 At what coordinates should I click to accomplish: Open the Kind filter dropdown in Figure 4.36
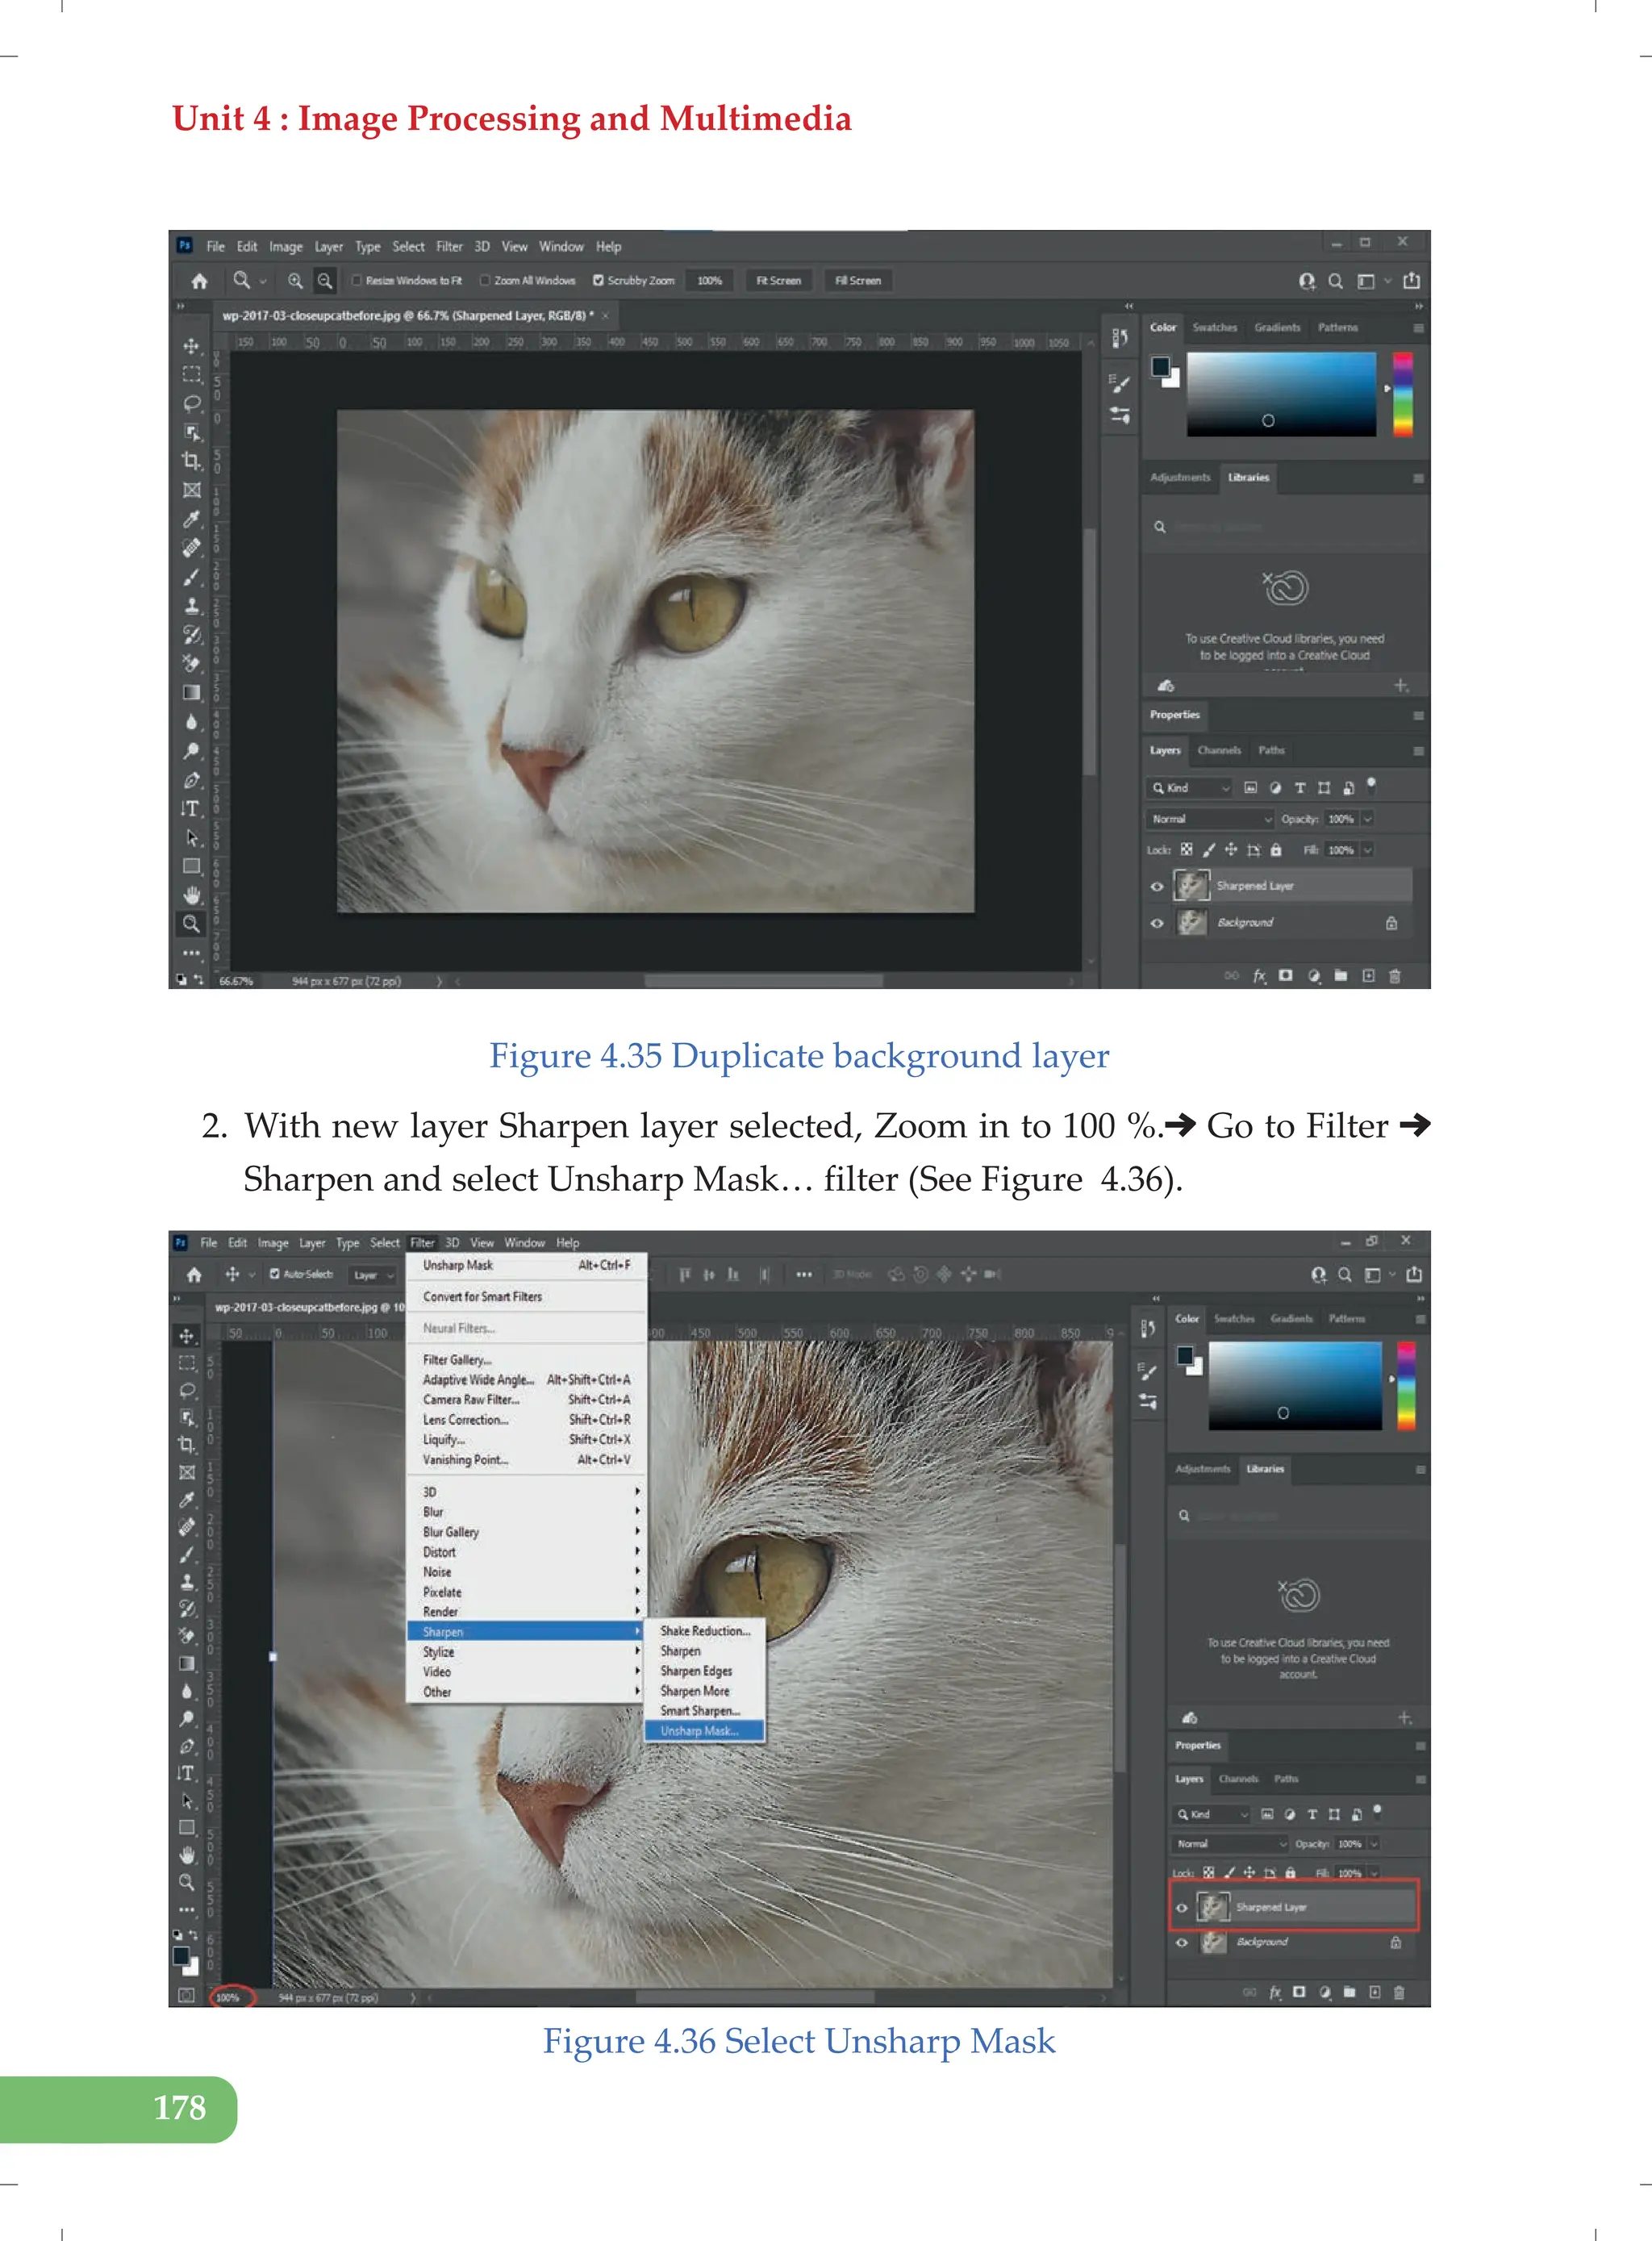pos(1211,1814)
